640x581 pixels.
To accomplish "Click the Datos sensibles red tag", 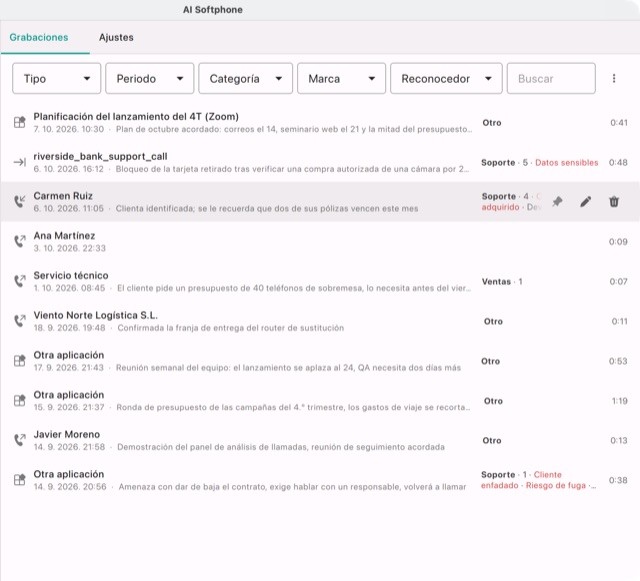I will (567, 163).
